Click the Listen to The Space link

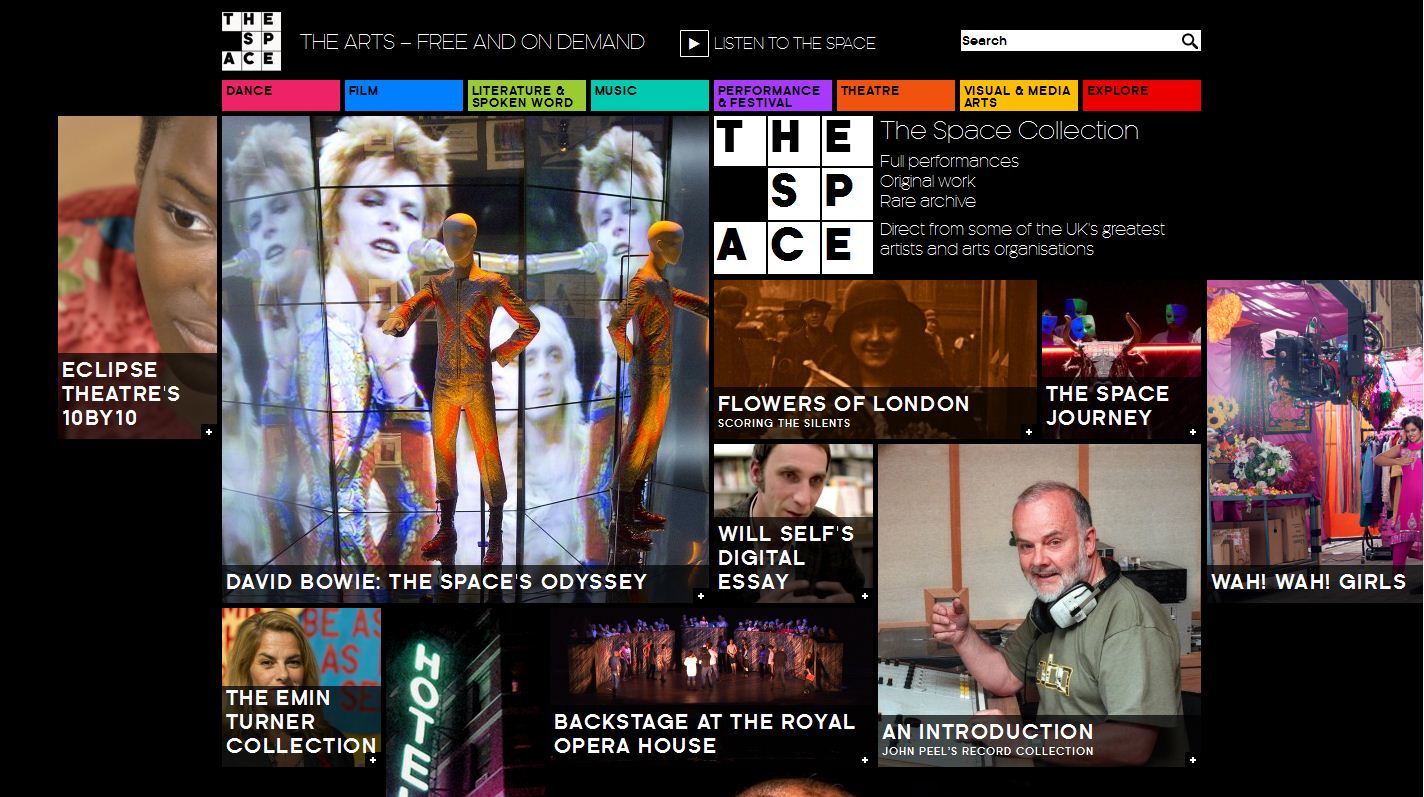[x=794, y=43]
